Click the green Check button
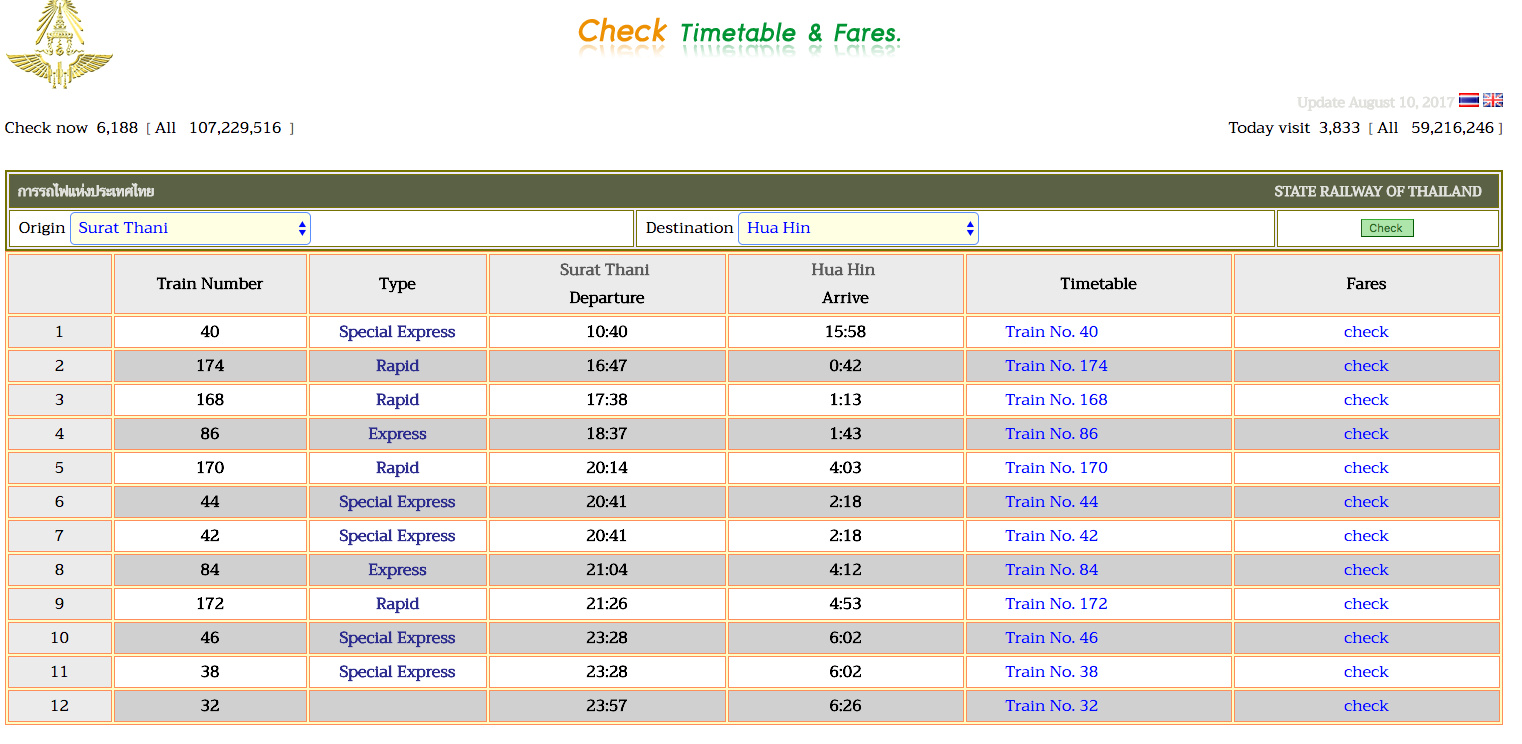1522x744 pixels. (1386, 228)
